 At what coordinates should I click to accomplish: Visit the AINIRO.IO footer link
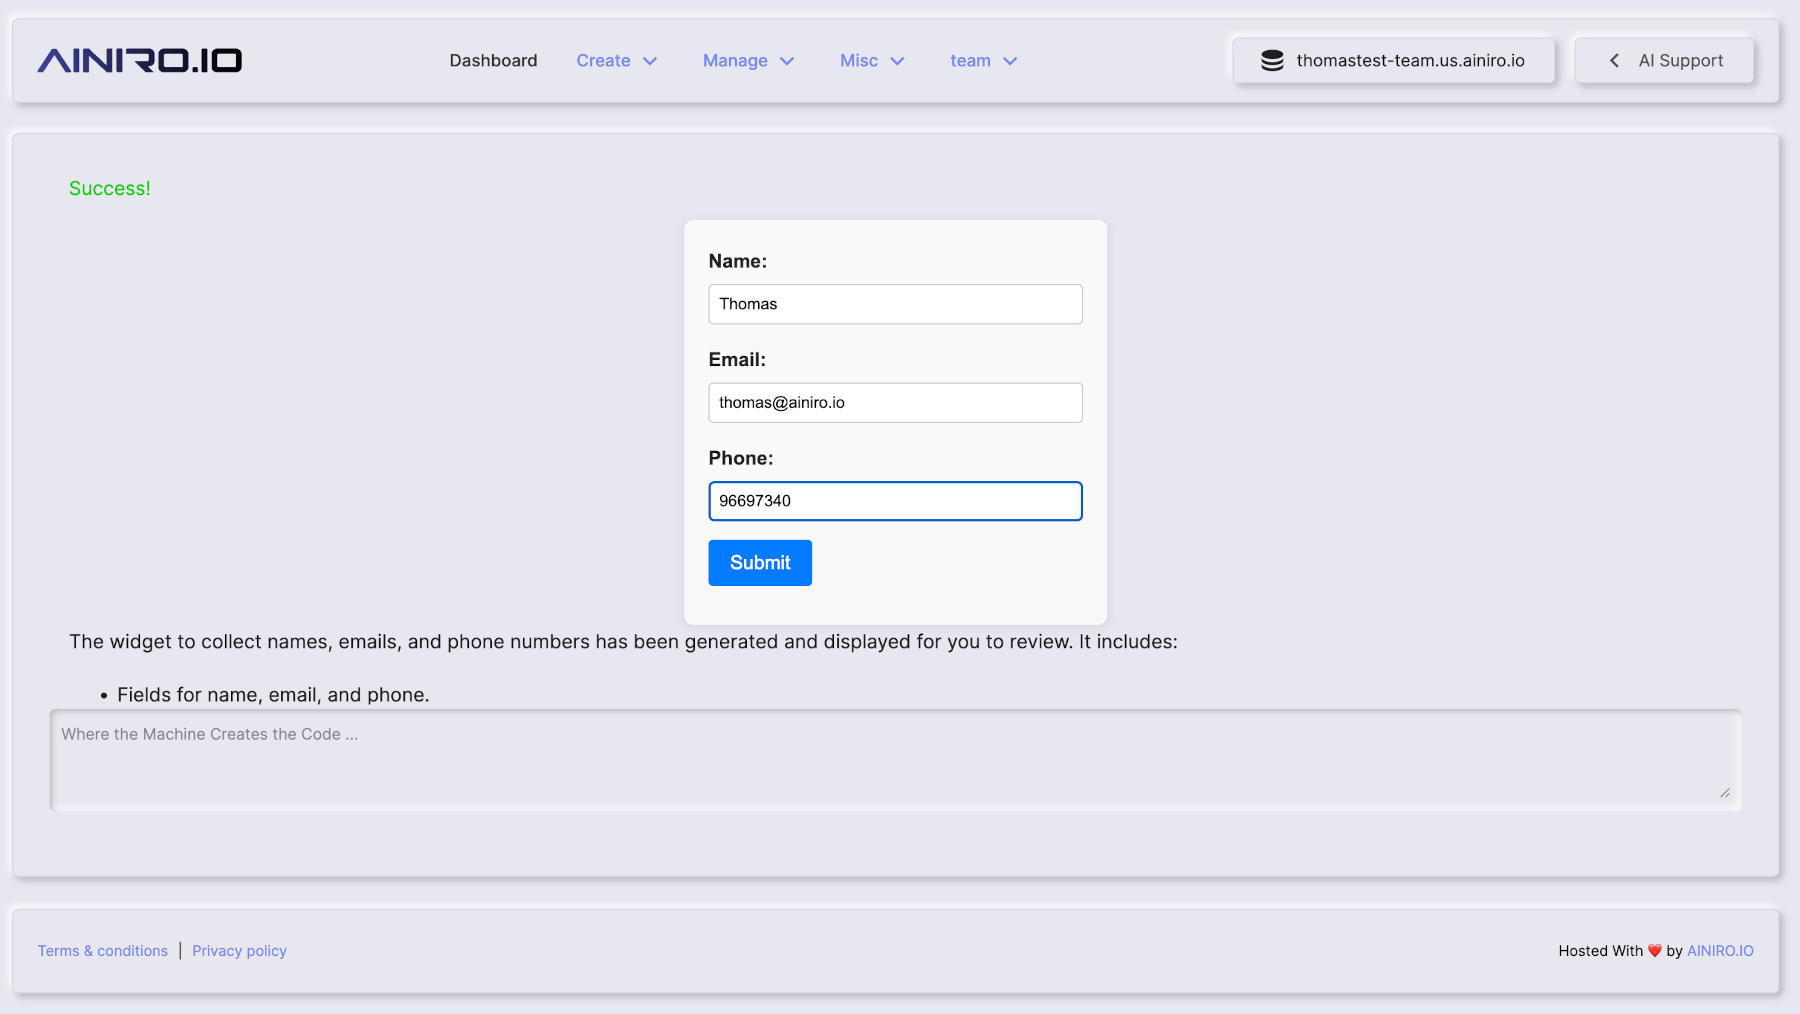[x=1720, y=951]
